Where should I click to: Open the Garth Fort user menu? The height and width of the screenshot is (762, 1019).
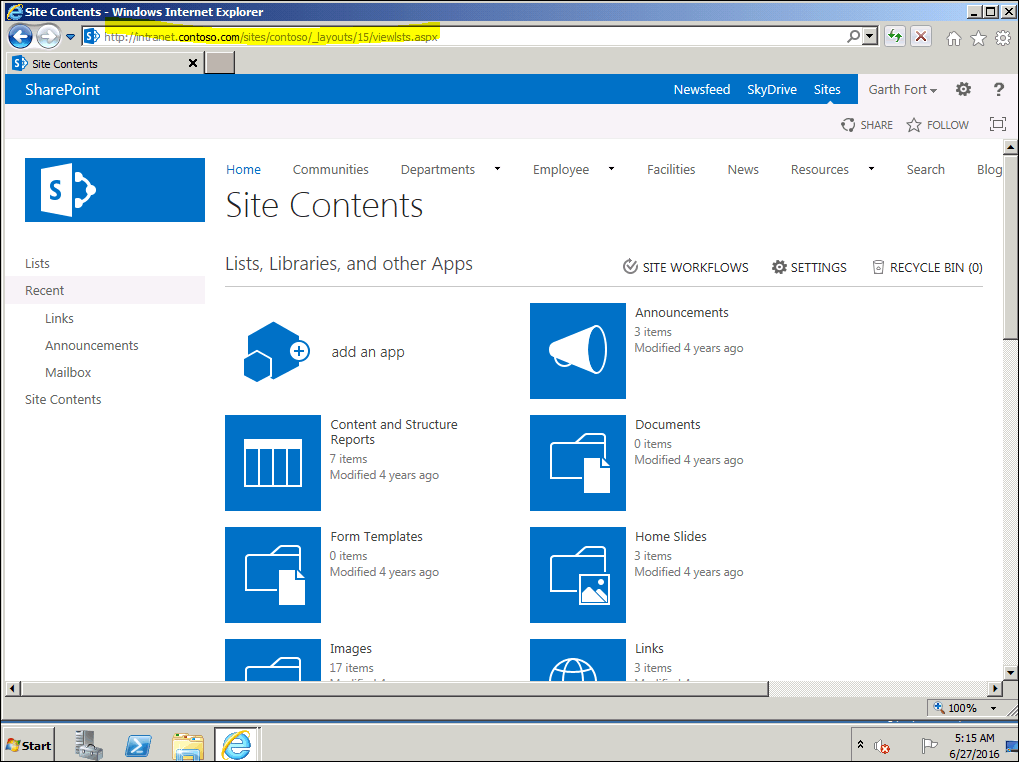[901, 89]
